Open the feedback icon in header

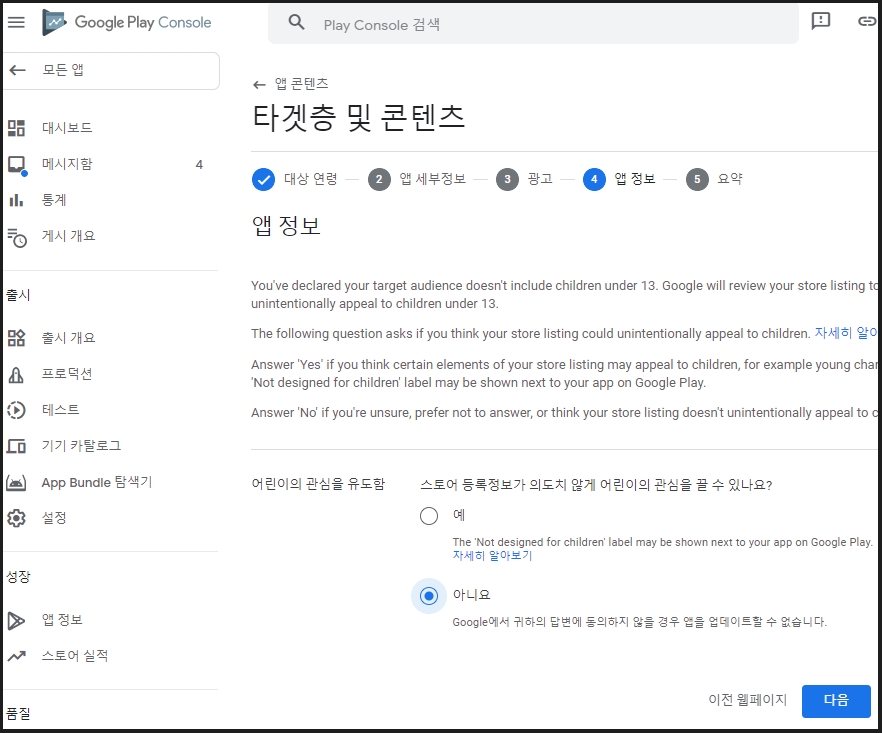click(821, 21)
